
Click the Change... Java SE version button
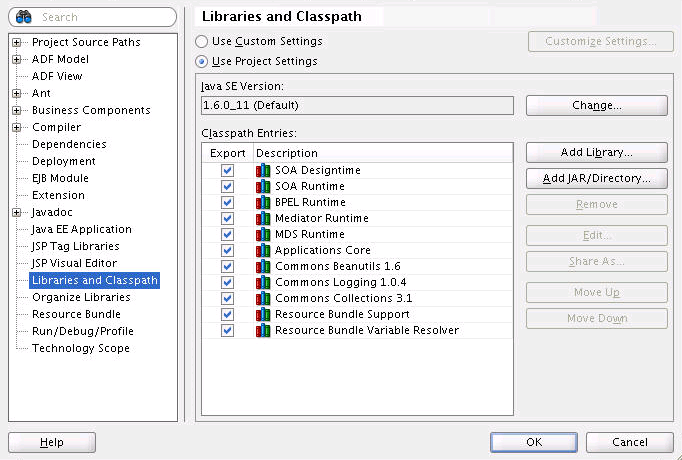[597, 105]
